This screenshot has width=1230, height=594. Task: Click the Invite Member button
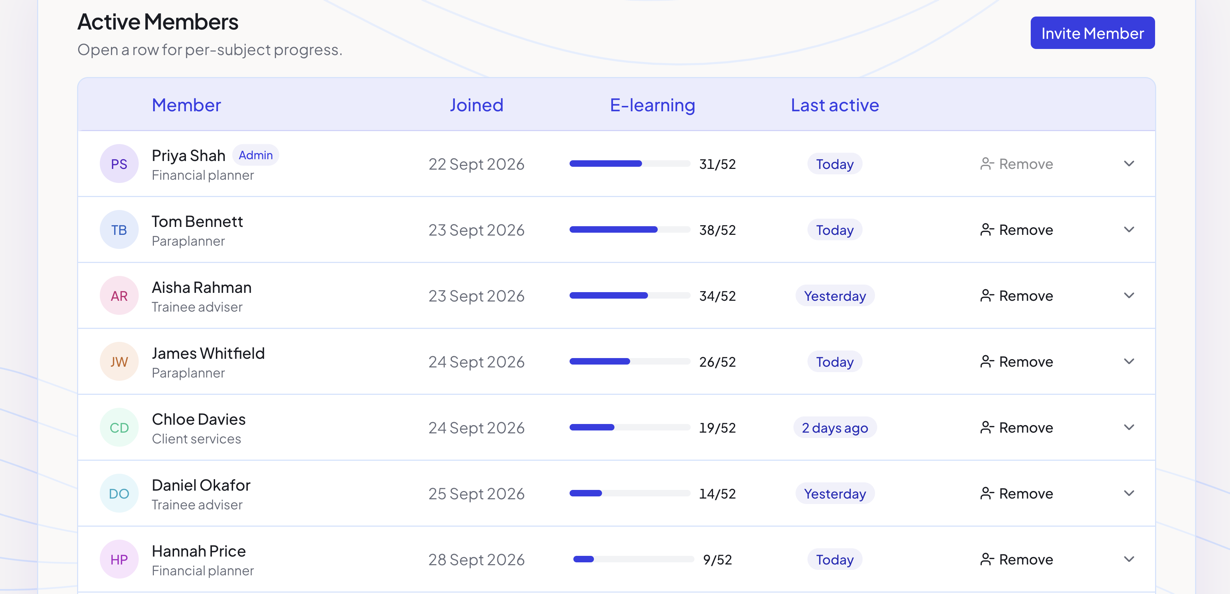point(1093,33)
